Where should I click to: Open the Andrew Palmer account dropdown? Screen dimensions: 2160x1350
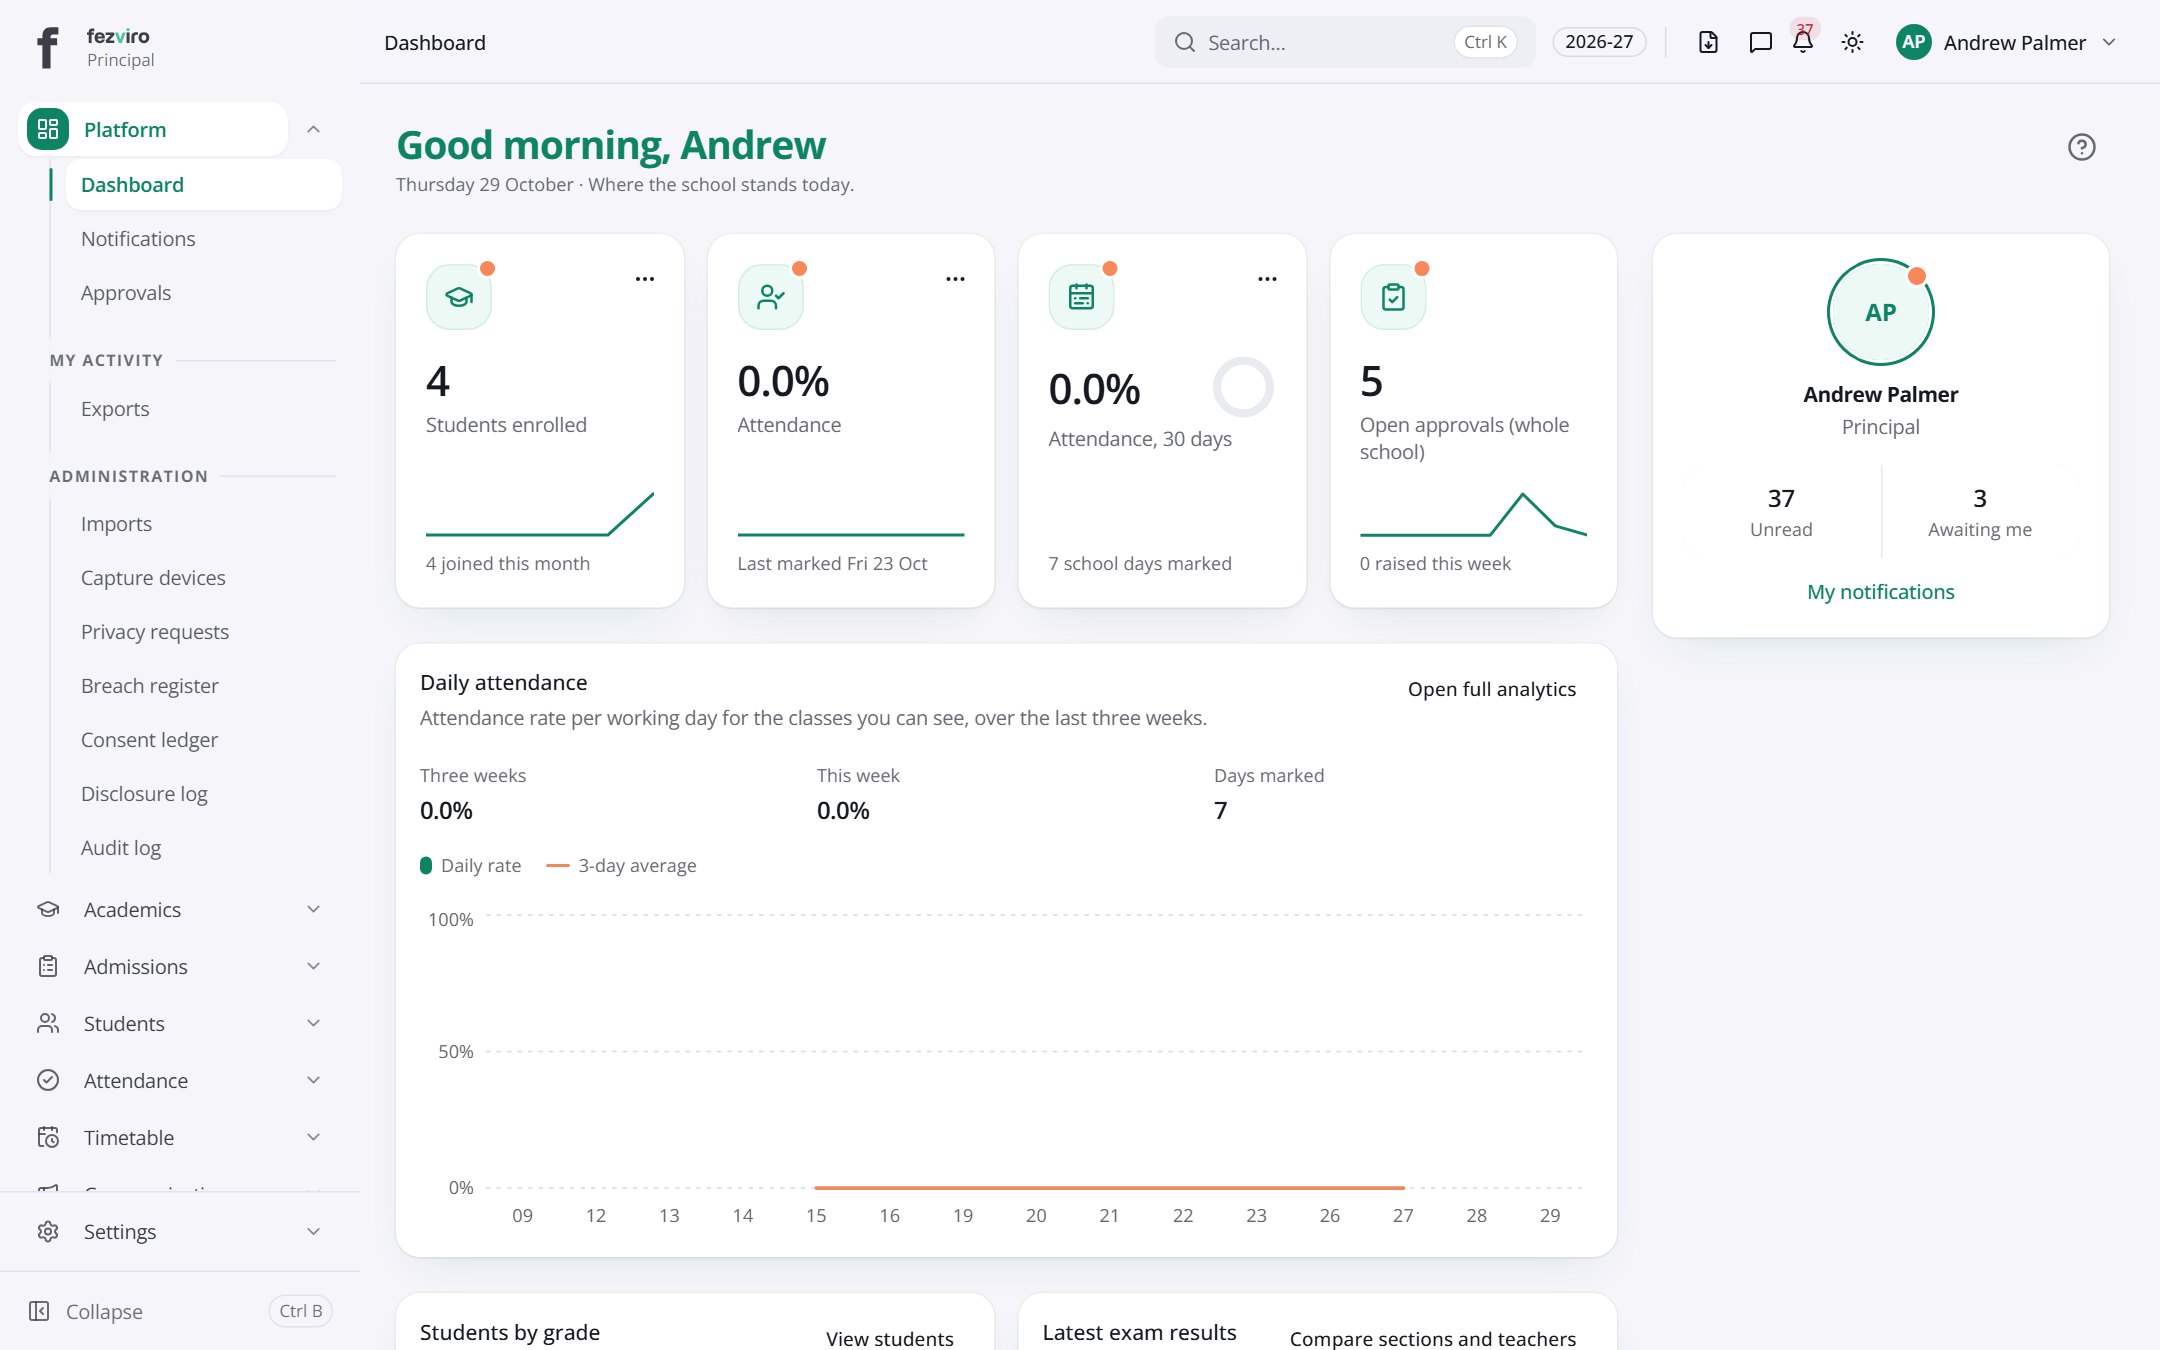(2006, 42)
